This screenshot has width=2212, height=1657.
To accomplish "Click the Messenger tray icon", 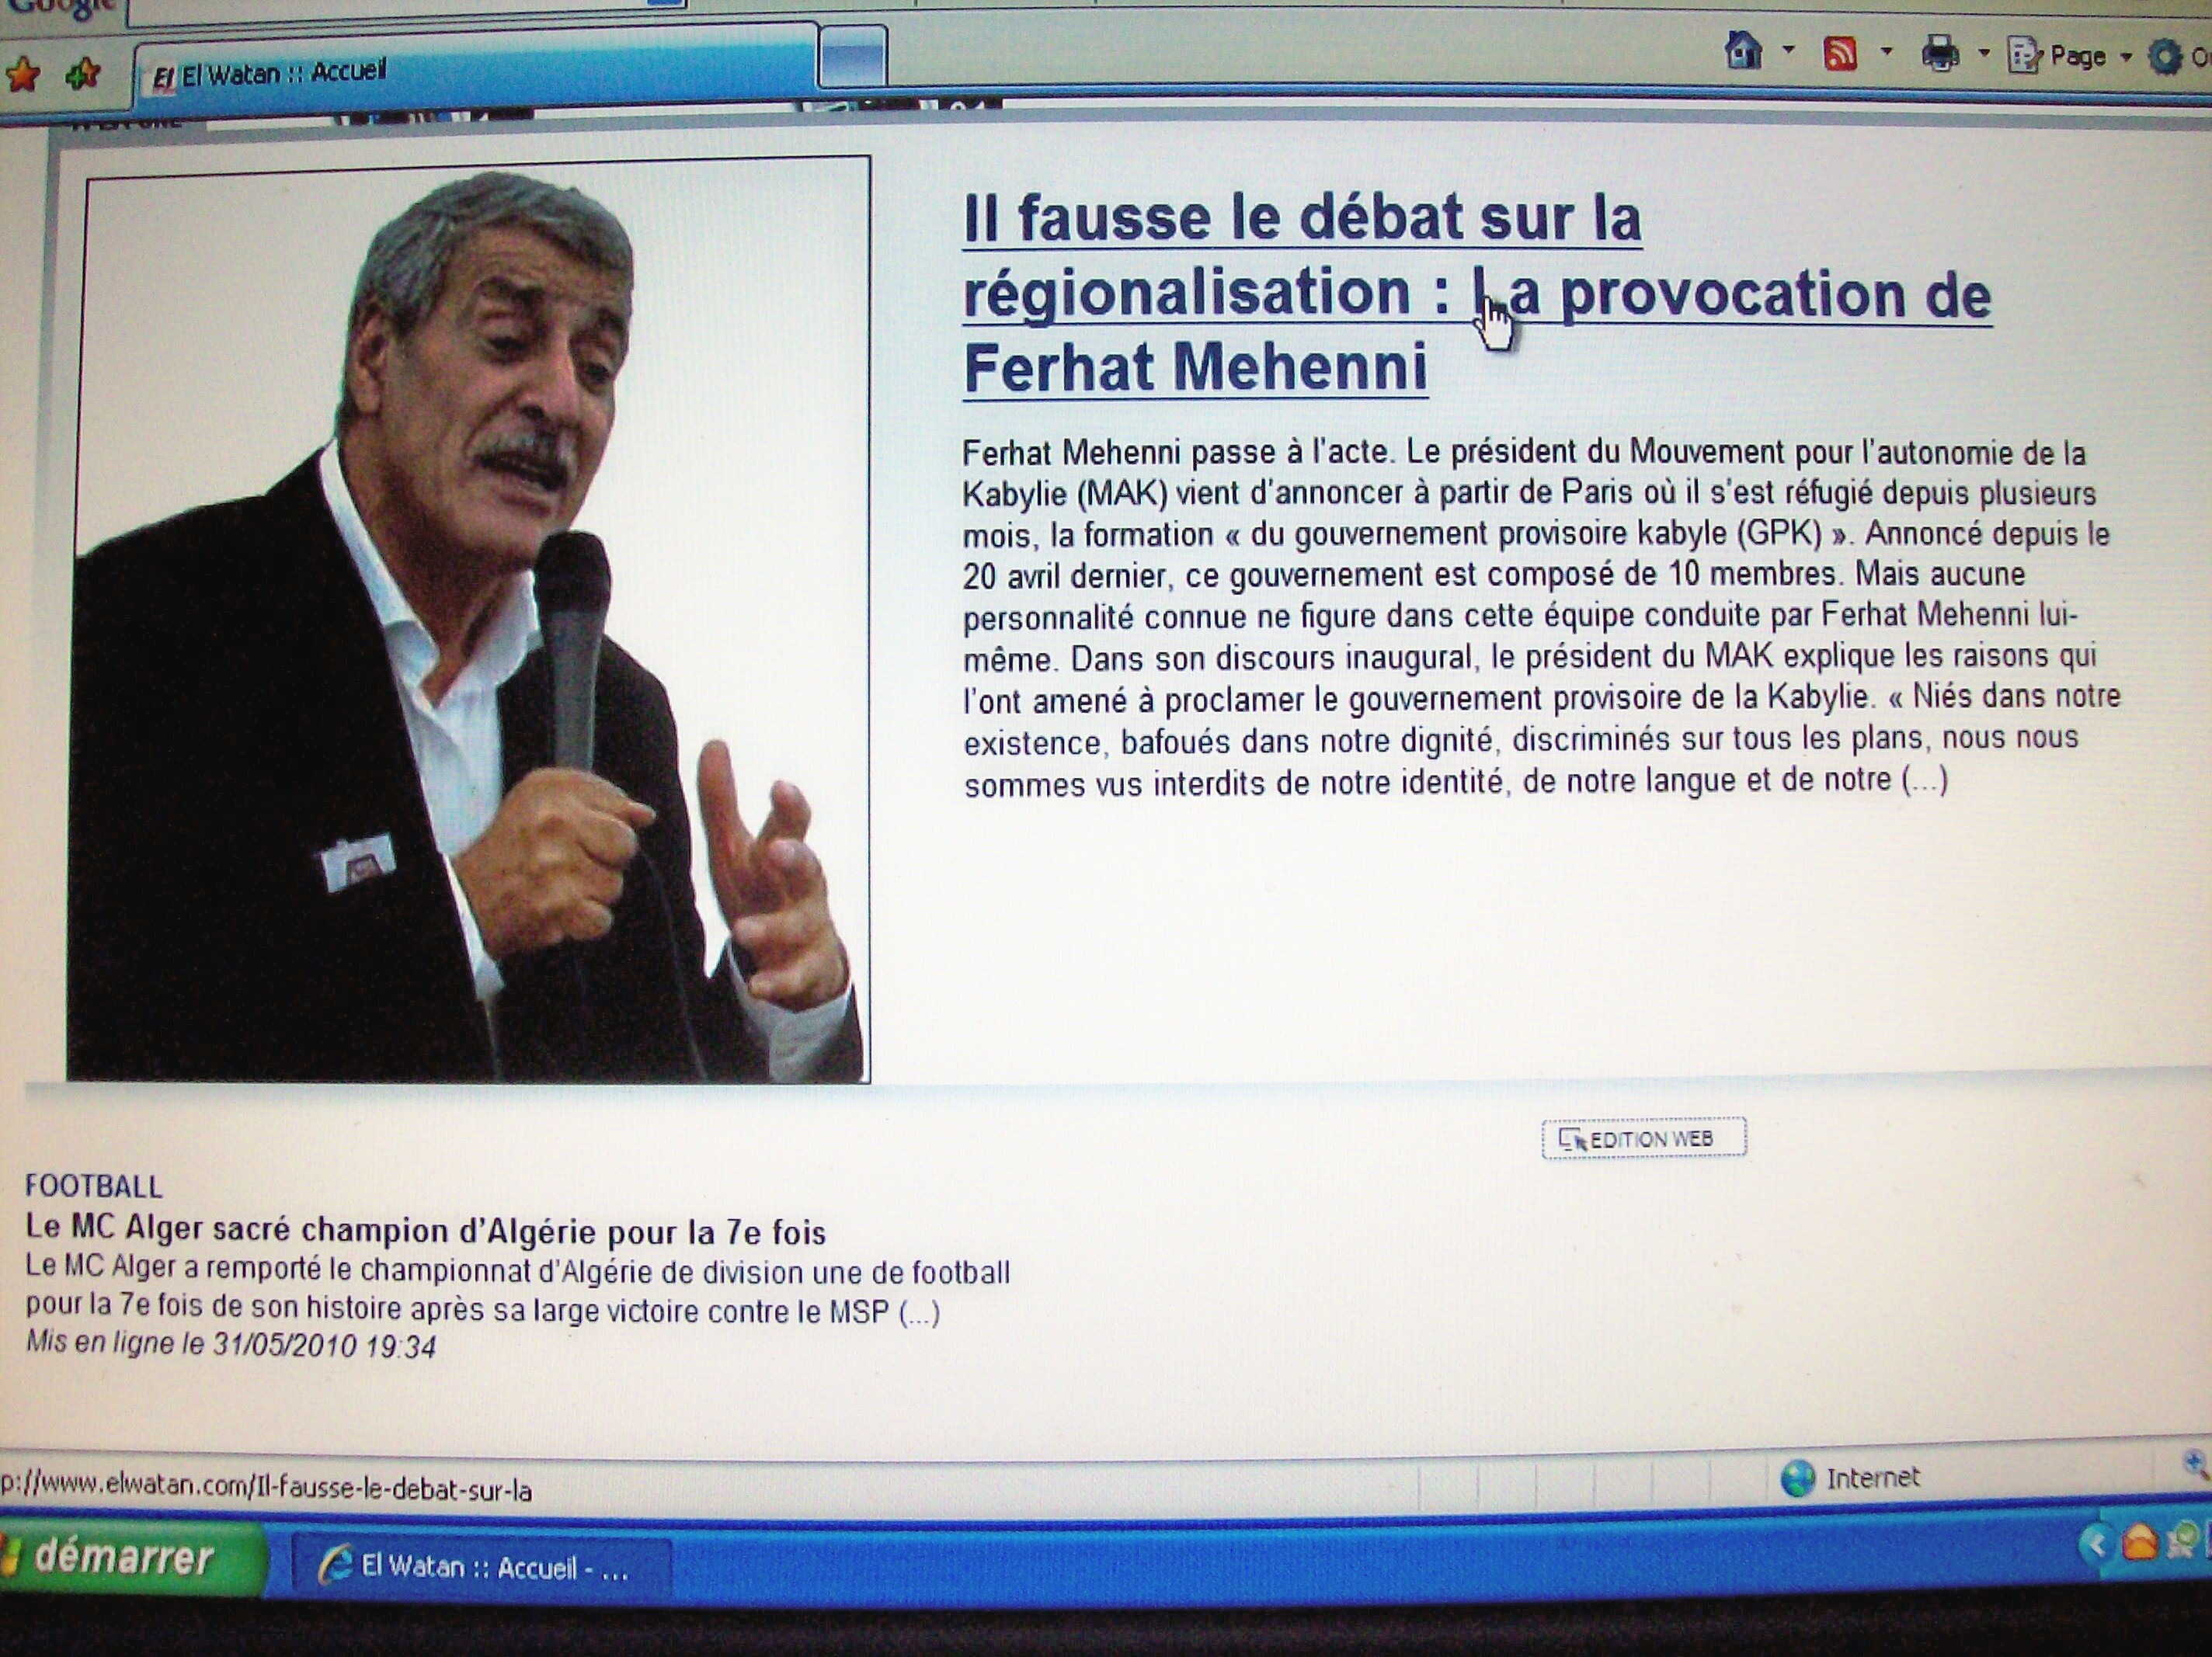I will point(2185,1541).
